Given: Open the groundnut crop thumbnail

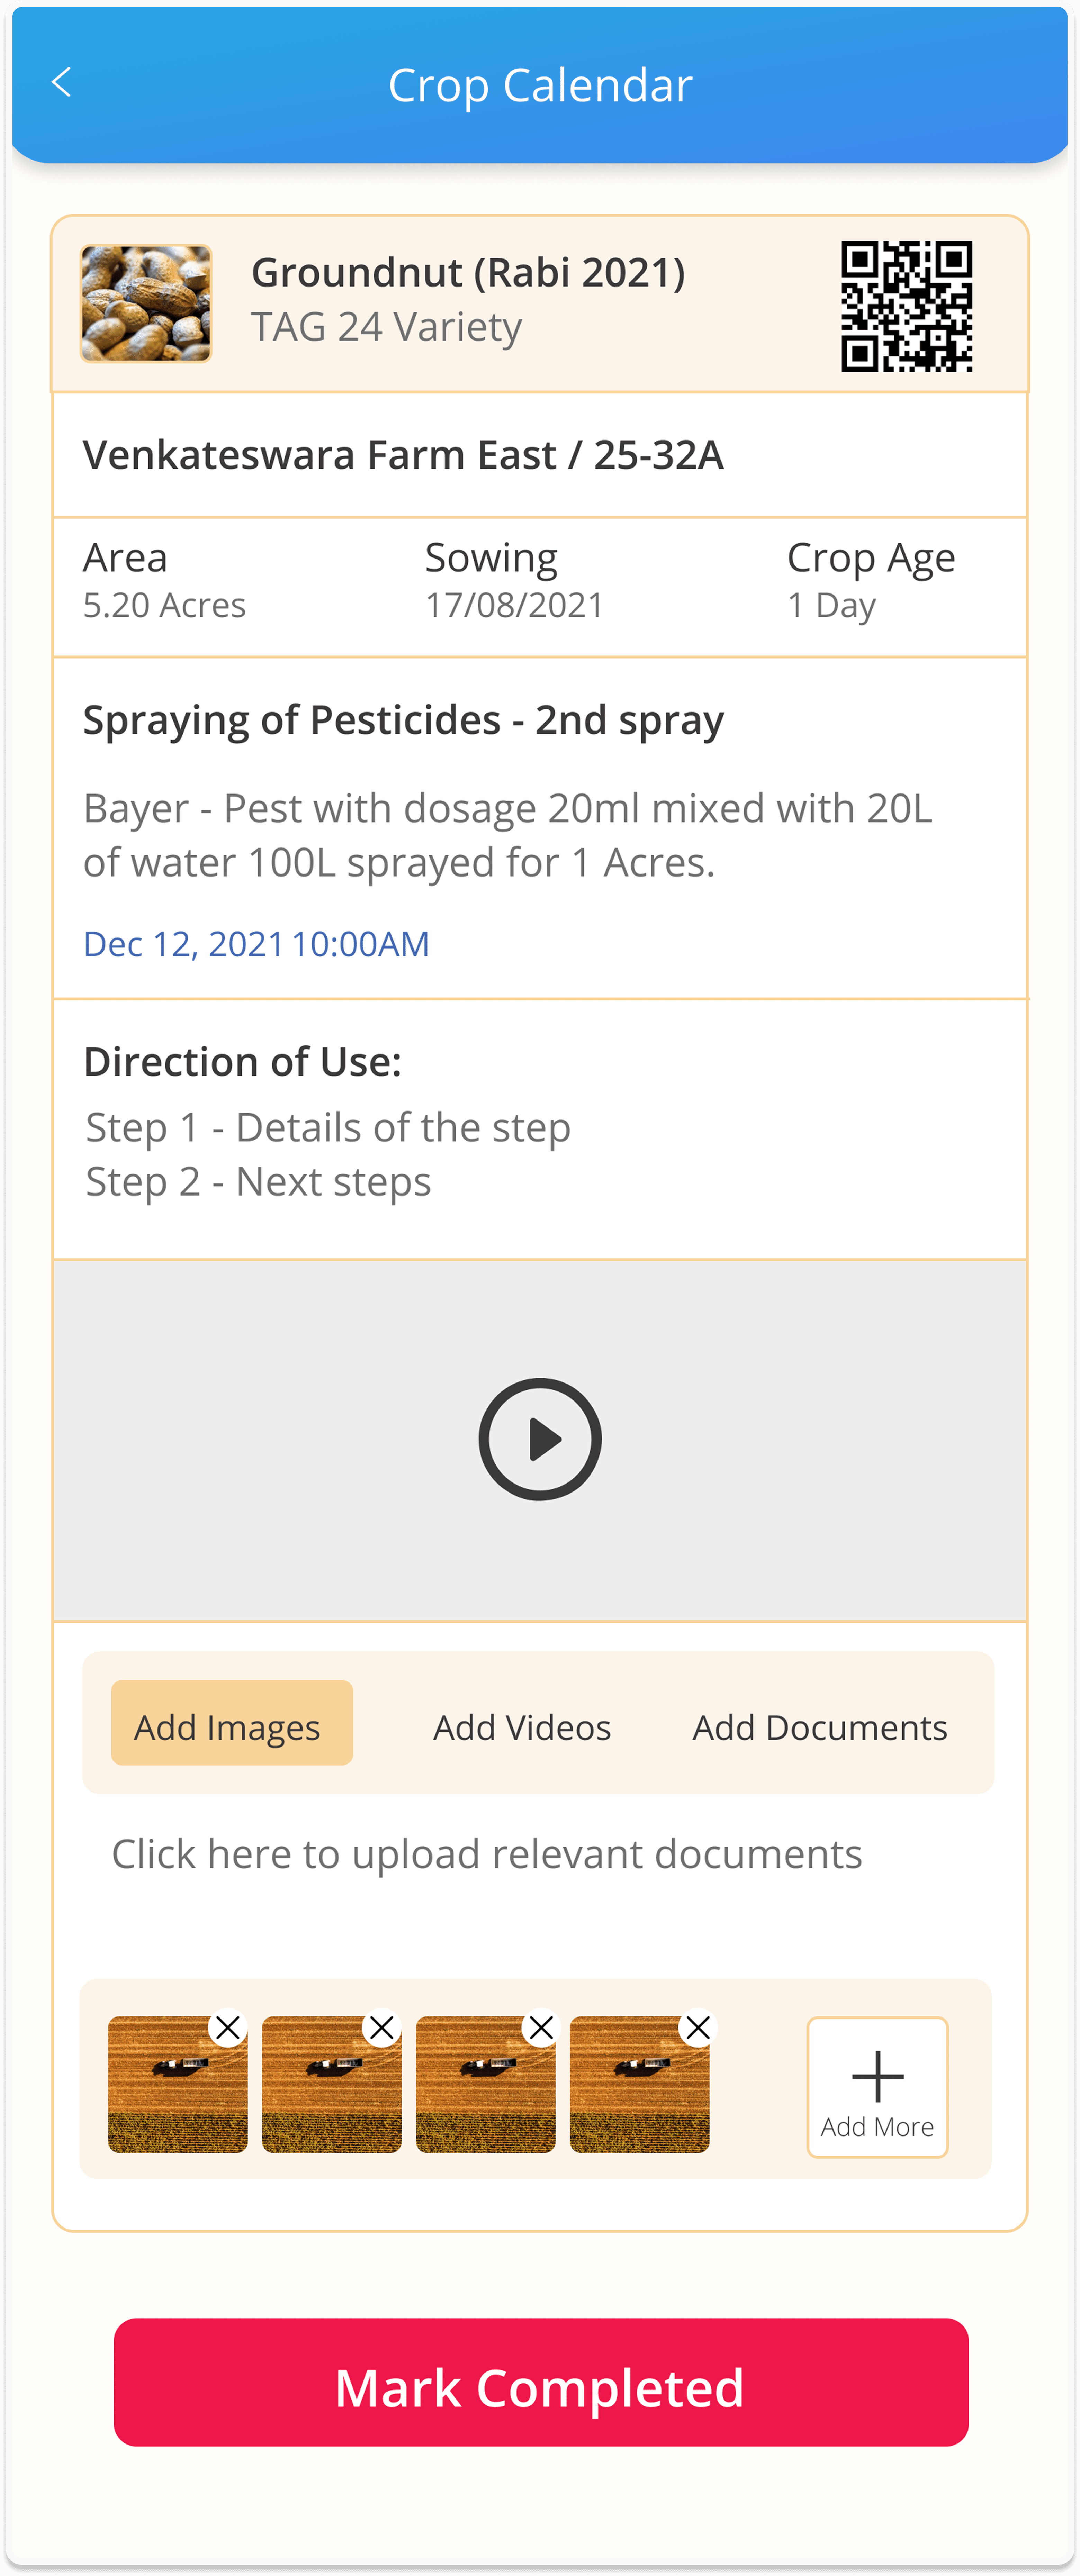Looking at the screenshot, I should point(146,304).
